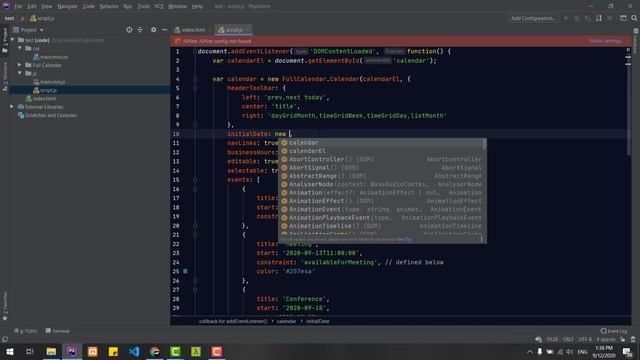Click the completion popup scrollbar
This screenshot has height=360, width=640.
point(484,144)
